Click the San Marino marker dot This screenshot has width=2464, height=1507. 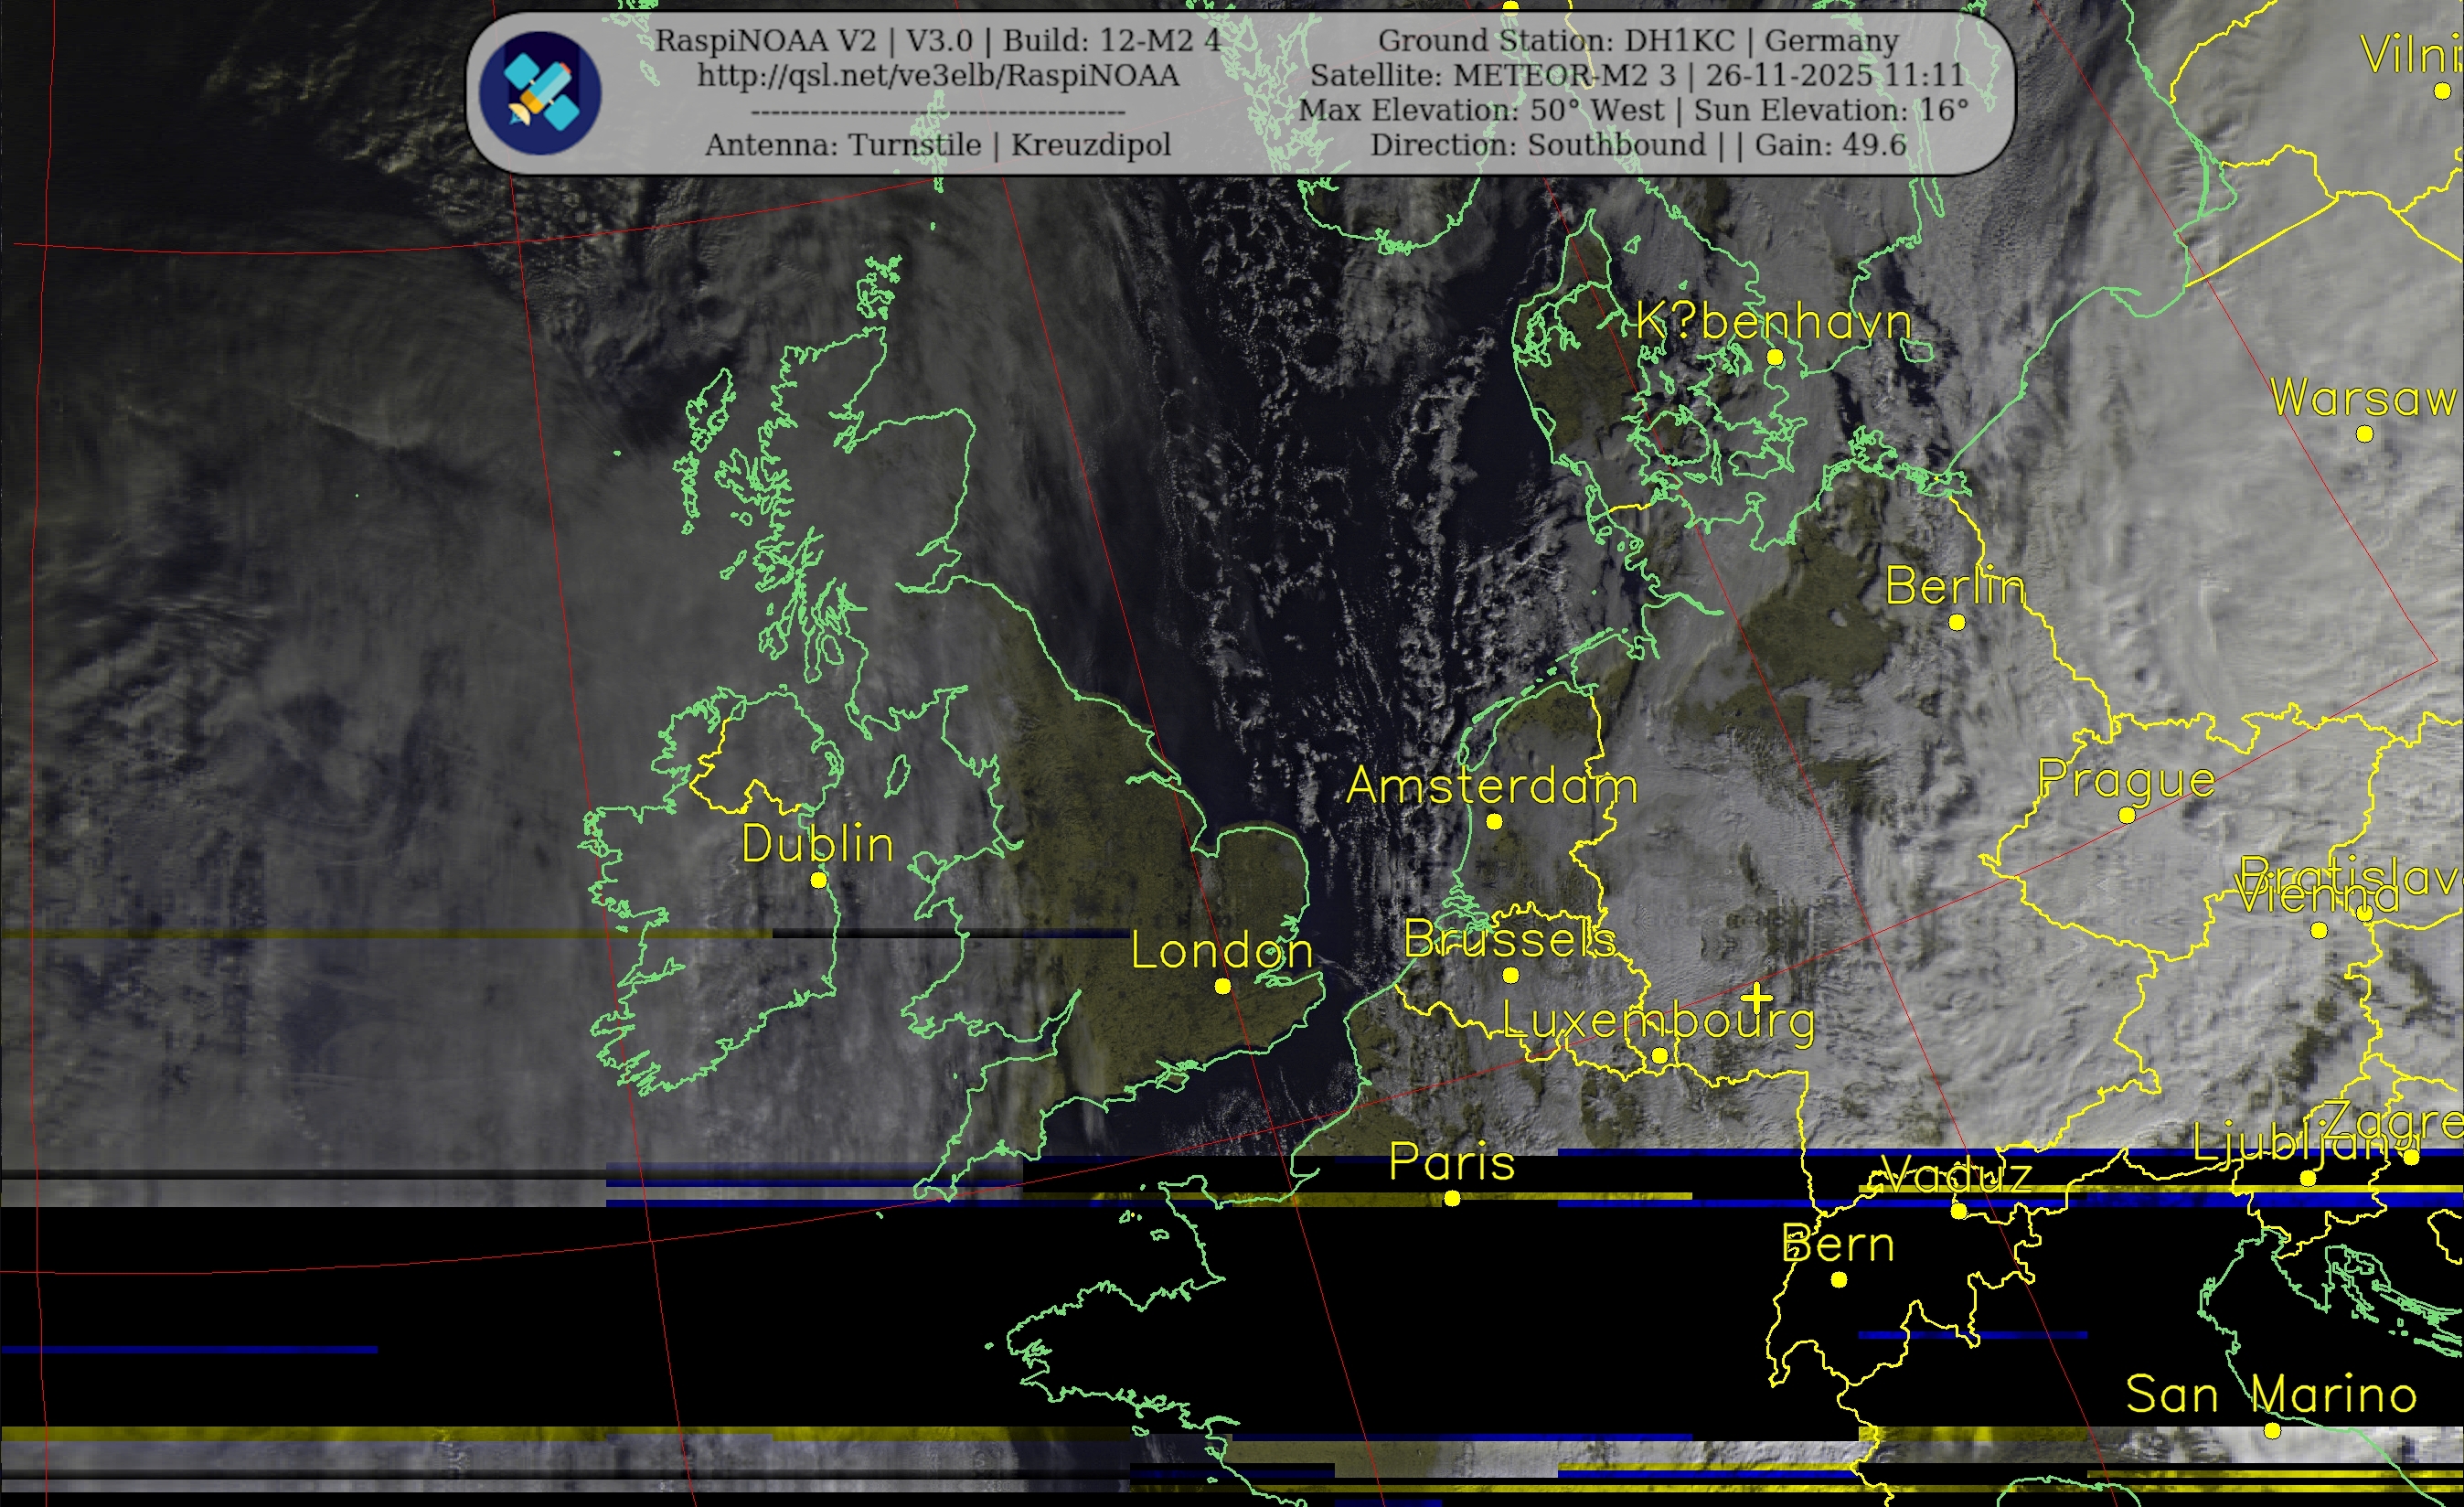(x=2272, y=1431)
